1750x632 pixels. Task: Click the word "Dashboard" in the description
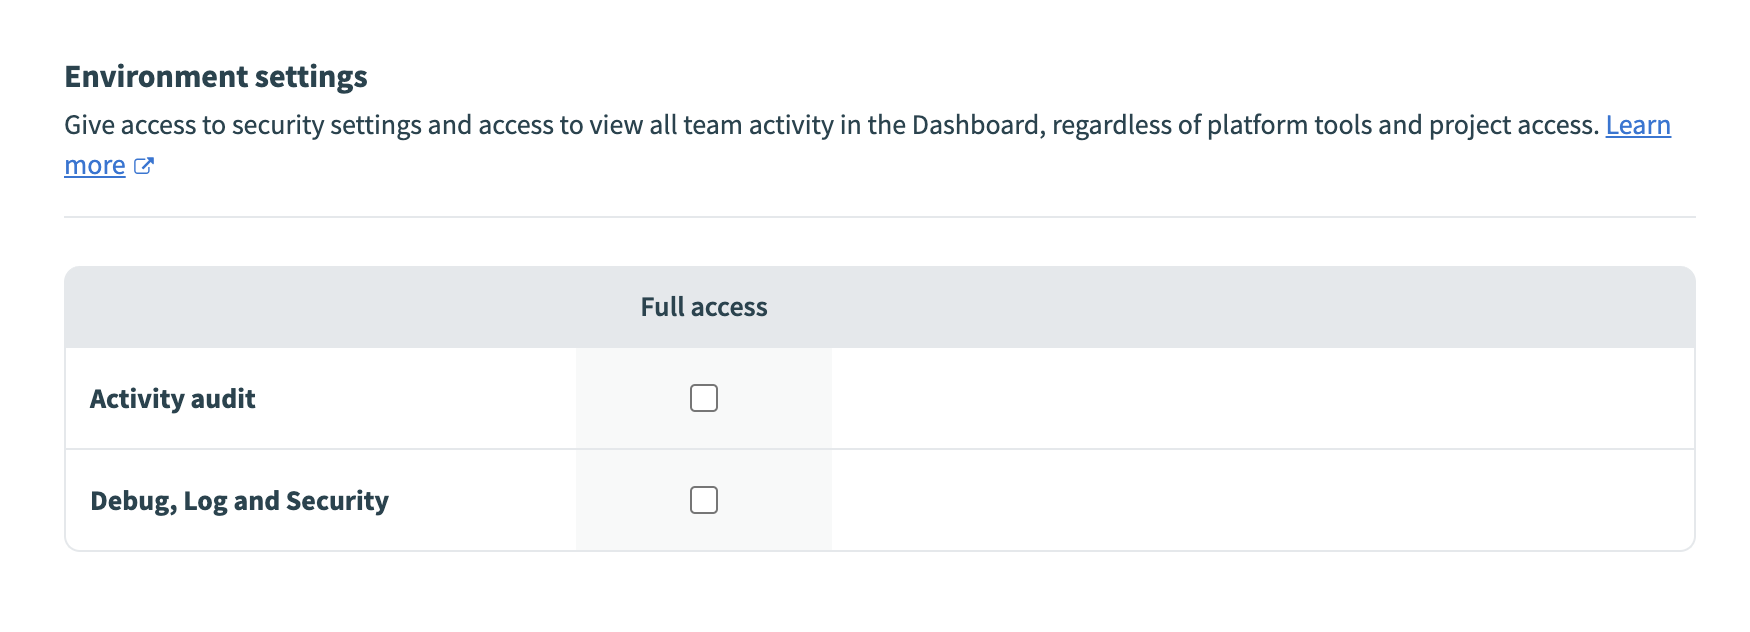(976, 125)
